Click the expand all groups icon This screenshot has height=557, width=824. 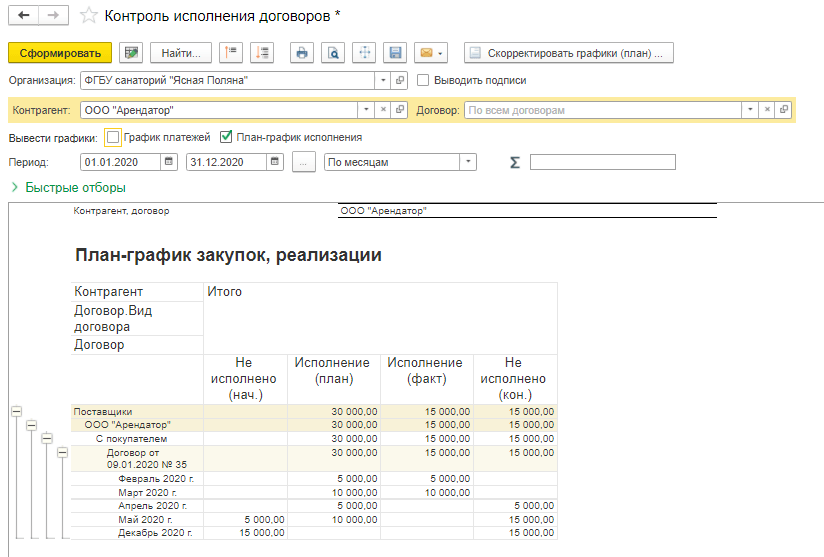(x=261, y=52)
